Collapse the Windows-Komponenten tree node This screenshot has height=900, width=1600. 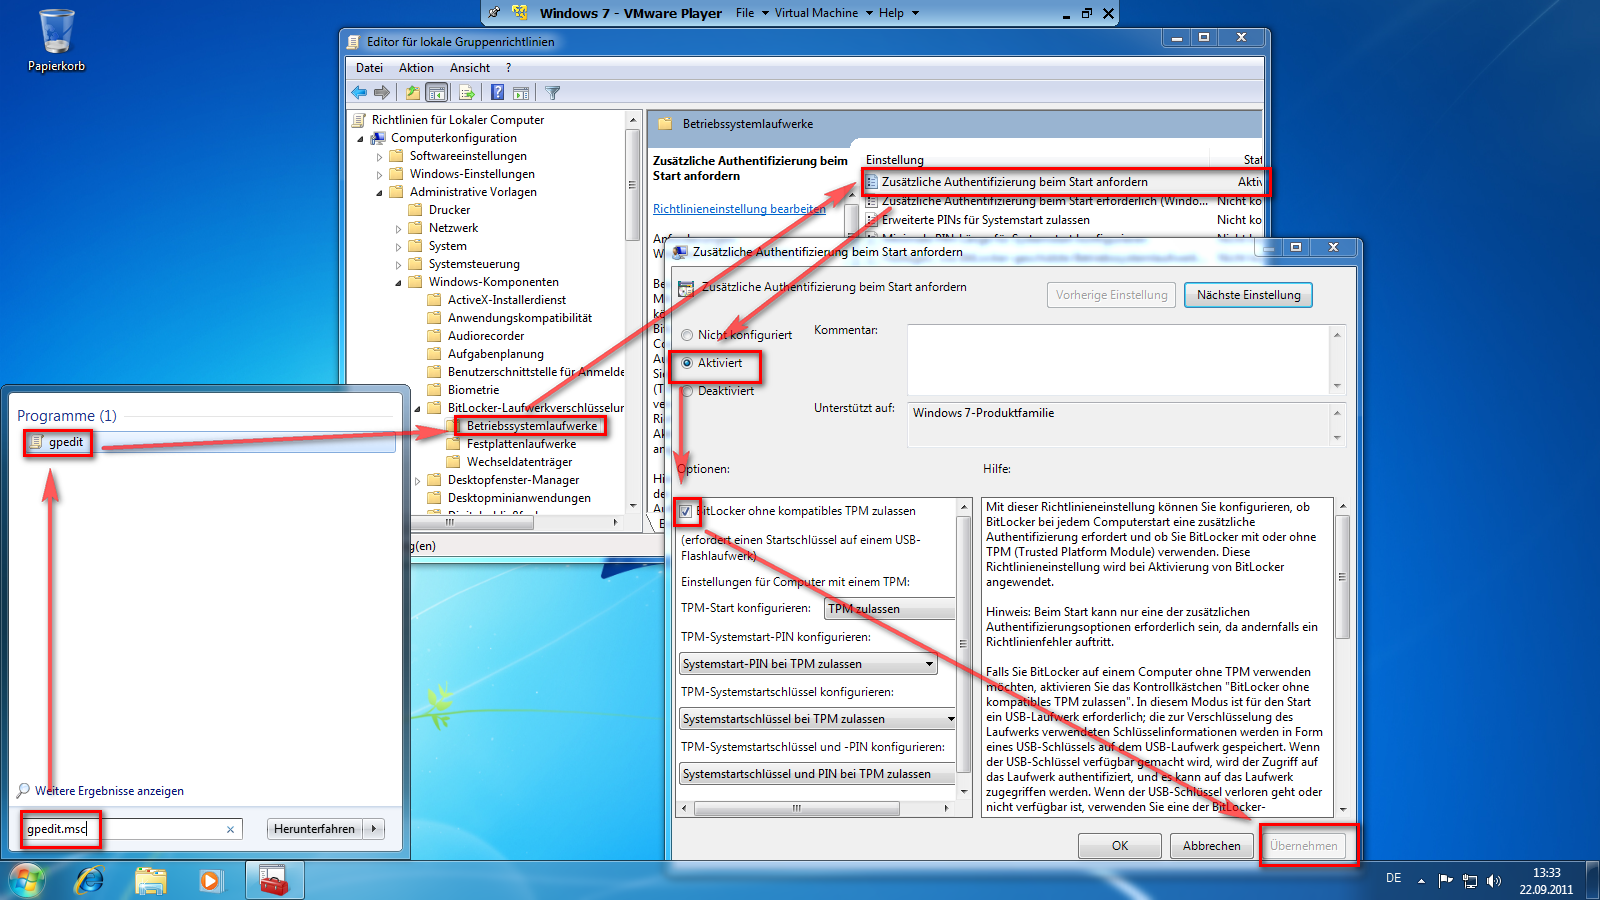point(398,283)
